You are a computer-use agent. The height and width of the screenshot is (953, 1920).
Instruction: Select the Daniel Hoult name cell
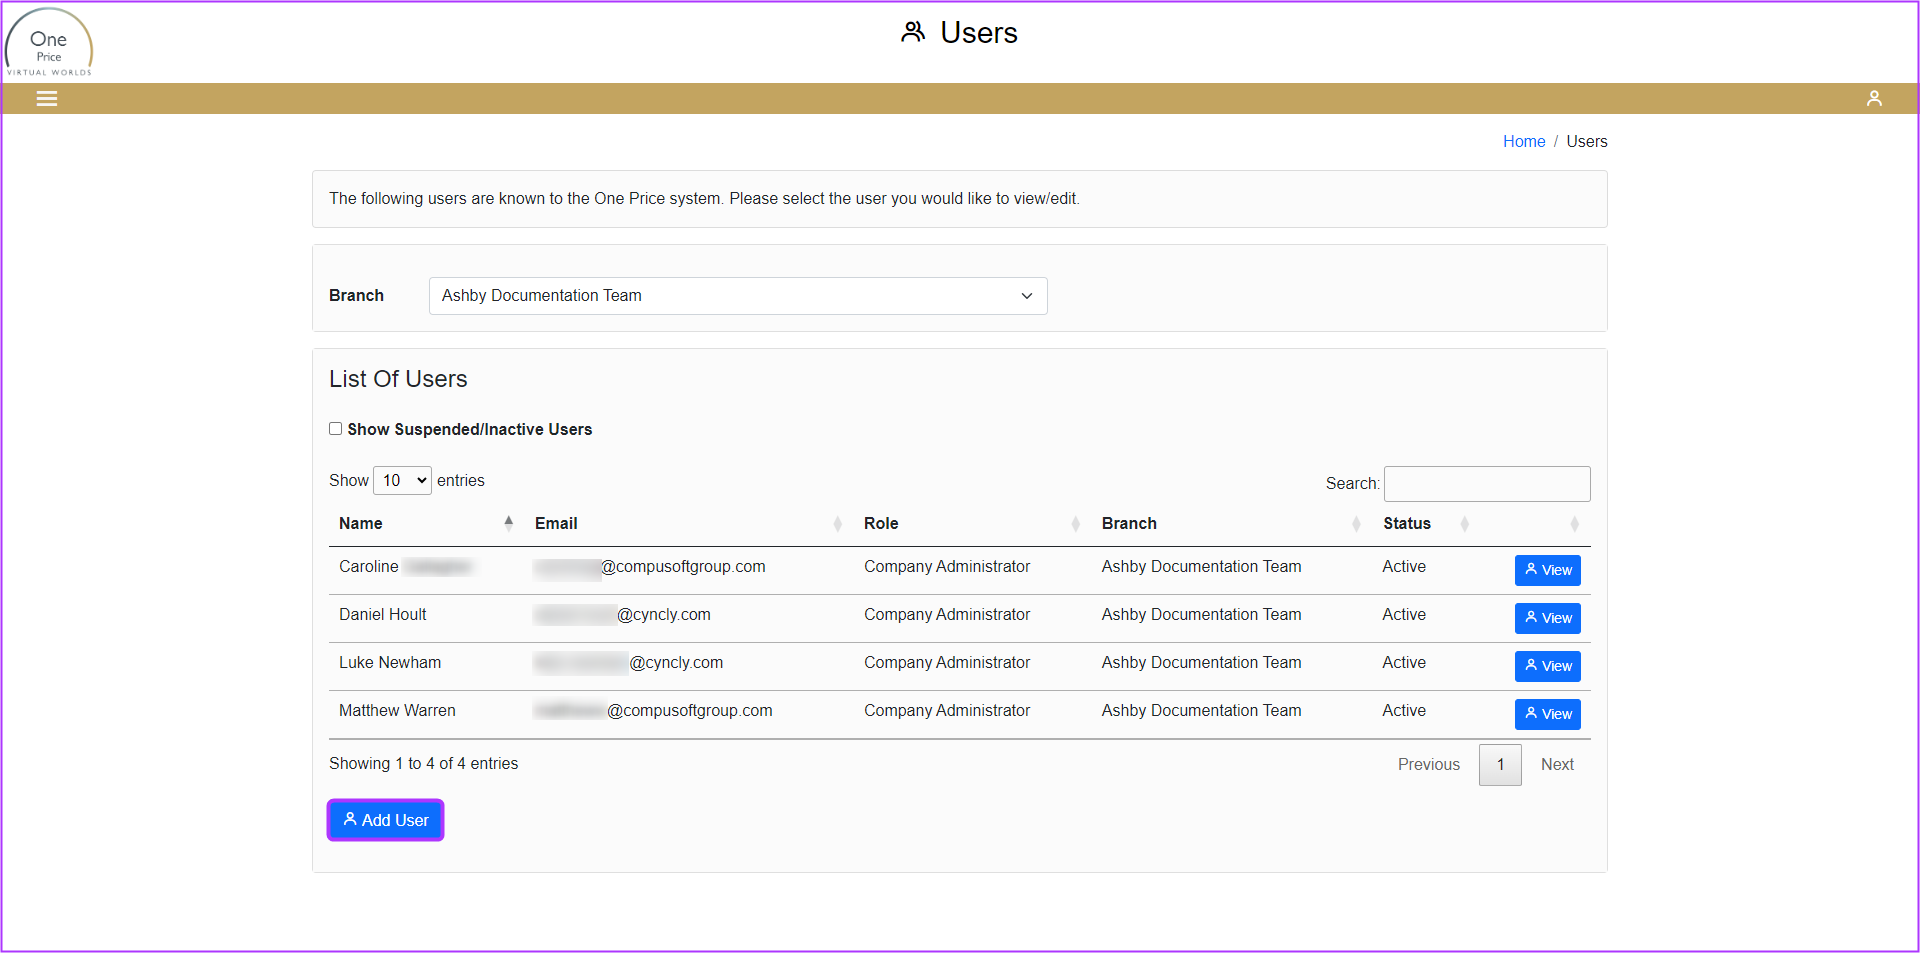[x=382, y=614]
